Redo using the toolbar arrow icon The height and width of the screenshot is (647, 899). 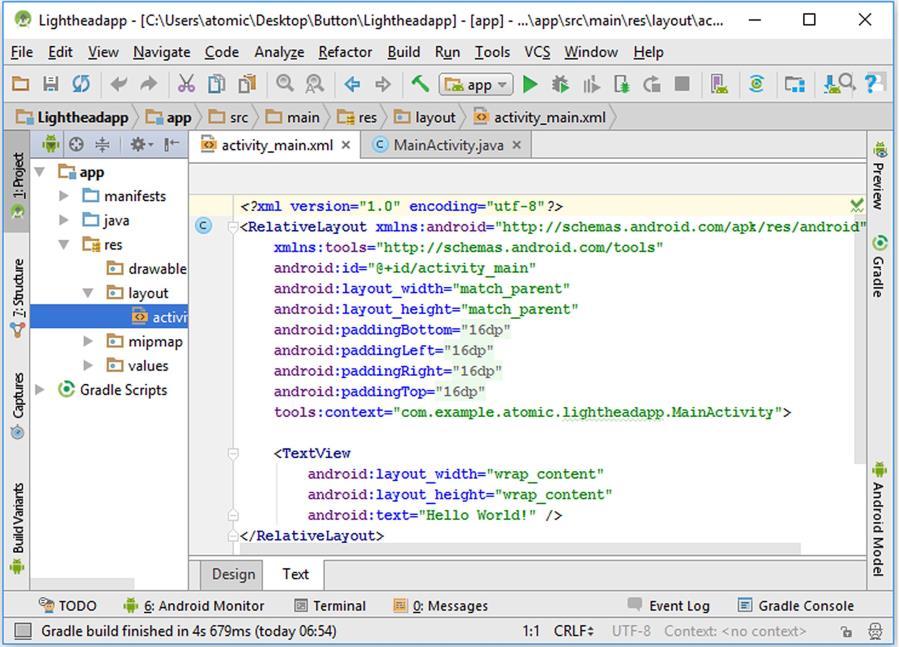click(x=148, y=84)
